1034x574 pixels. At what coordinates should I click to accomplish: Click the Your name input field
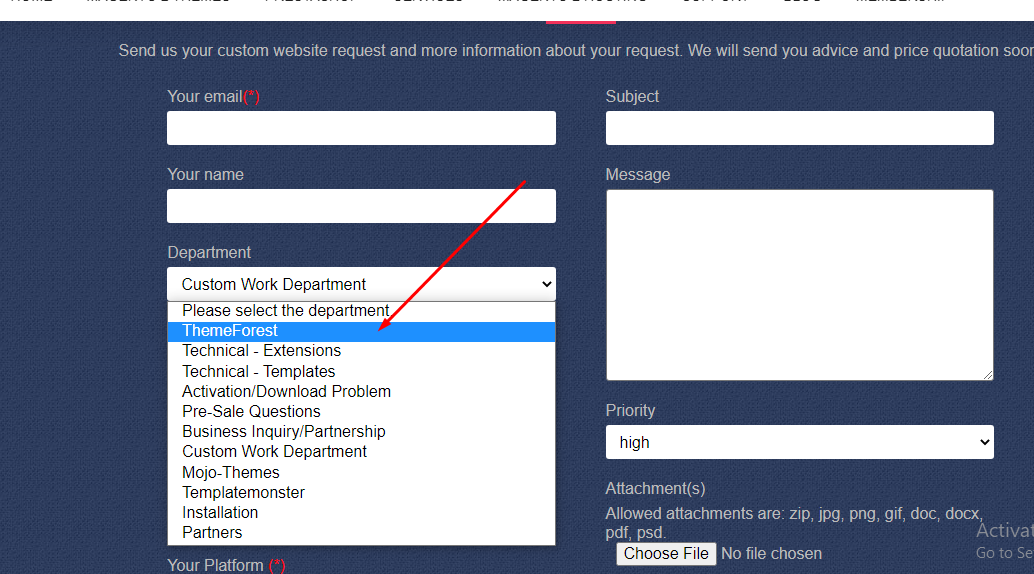tap(361, 206)
